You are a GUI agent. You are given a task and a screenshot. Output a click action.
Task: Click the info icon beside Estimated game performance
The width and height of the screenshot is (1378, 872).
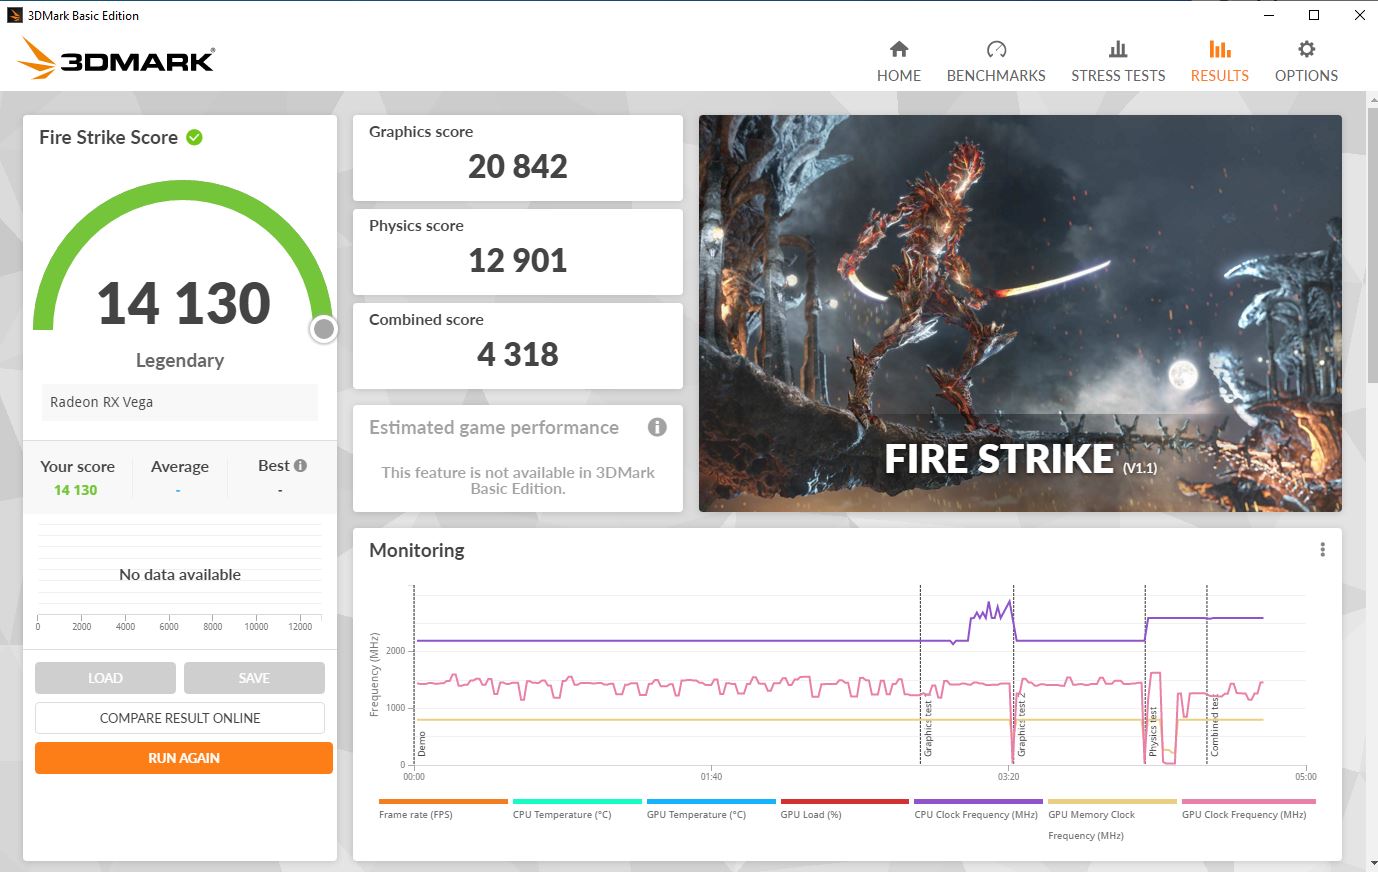point(657,427)
